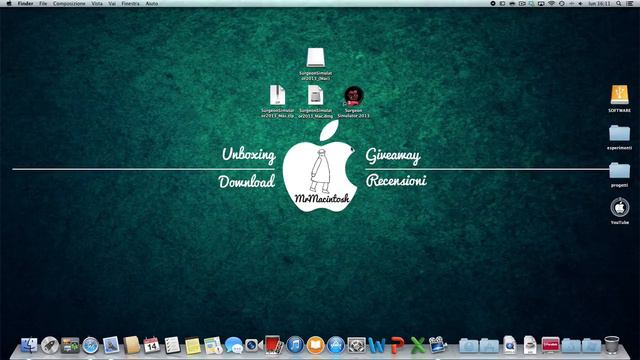This screenshot has width=640, height=360.
Task: Open Reminders checklist icon in Dock
Action: pyautogui.click(x=172, y=345)
